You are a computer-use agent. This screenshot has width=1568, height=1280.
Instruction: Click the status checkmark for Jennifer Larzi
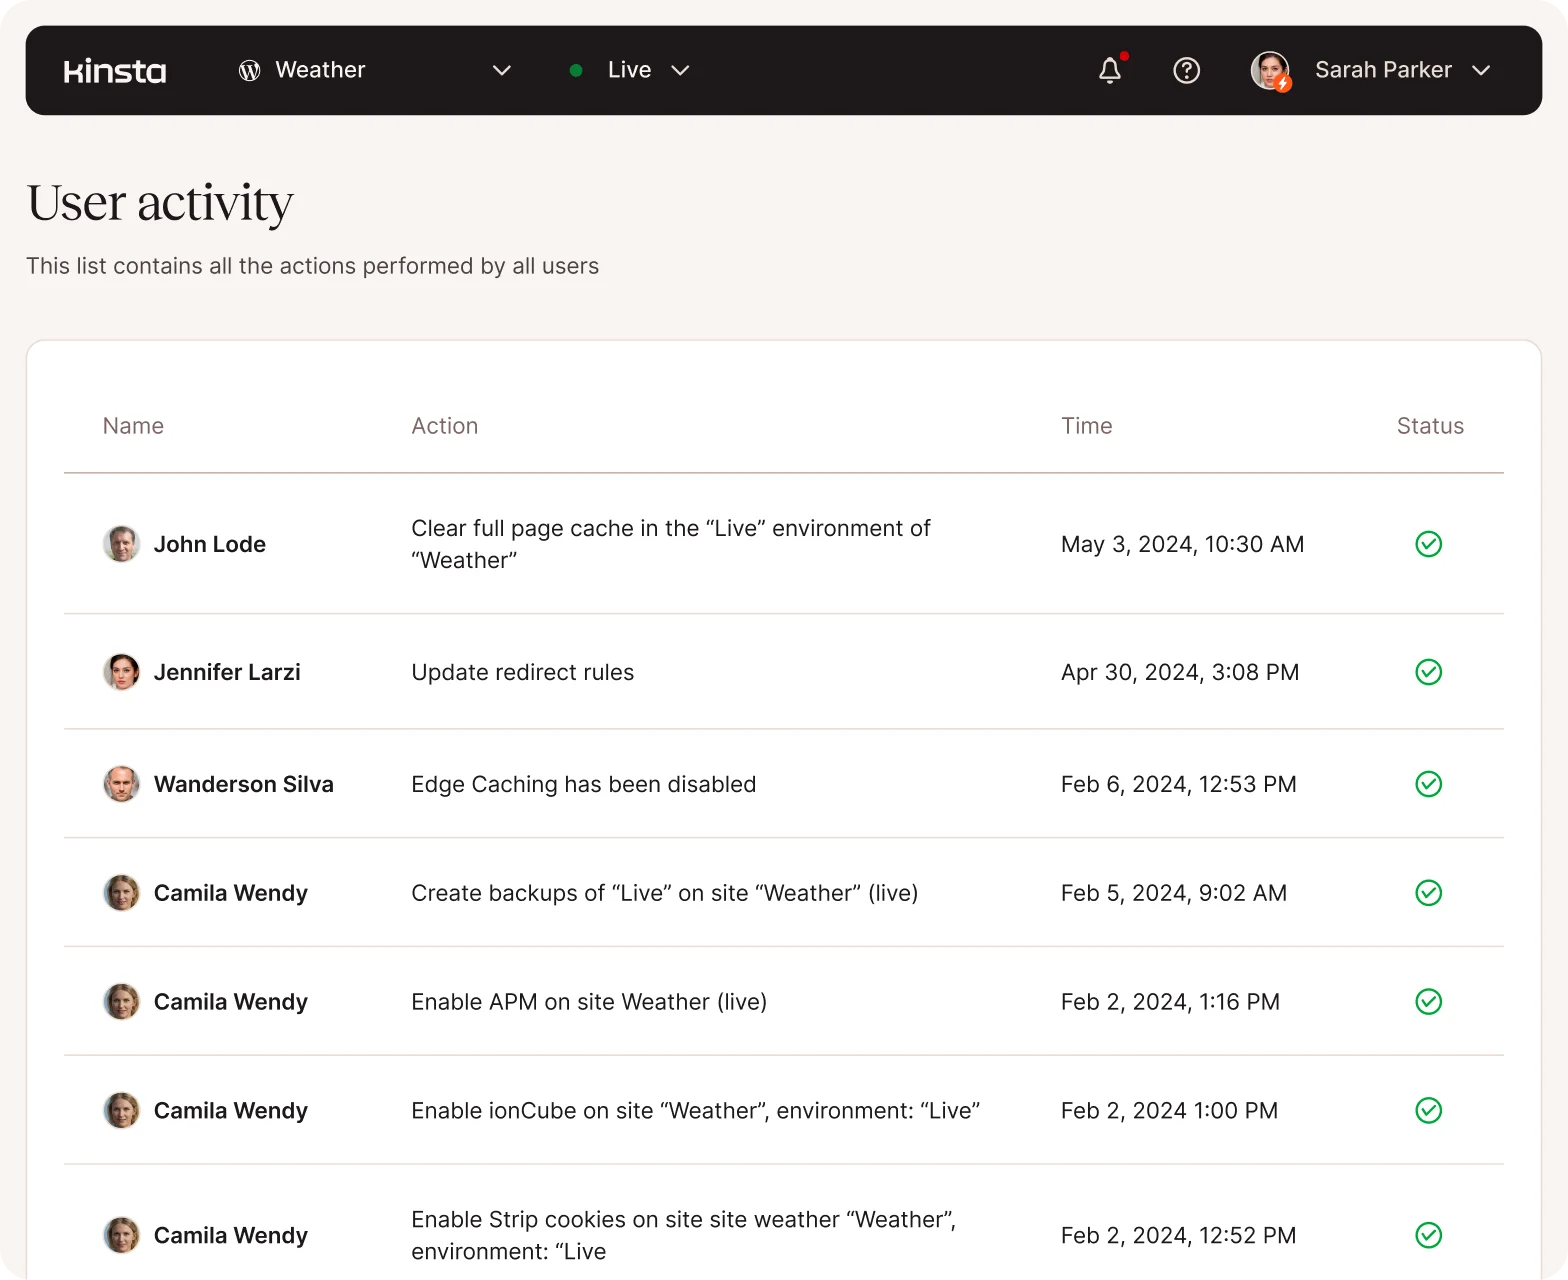tap(1428, 672)
